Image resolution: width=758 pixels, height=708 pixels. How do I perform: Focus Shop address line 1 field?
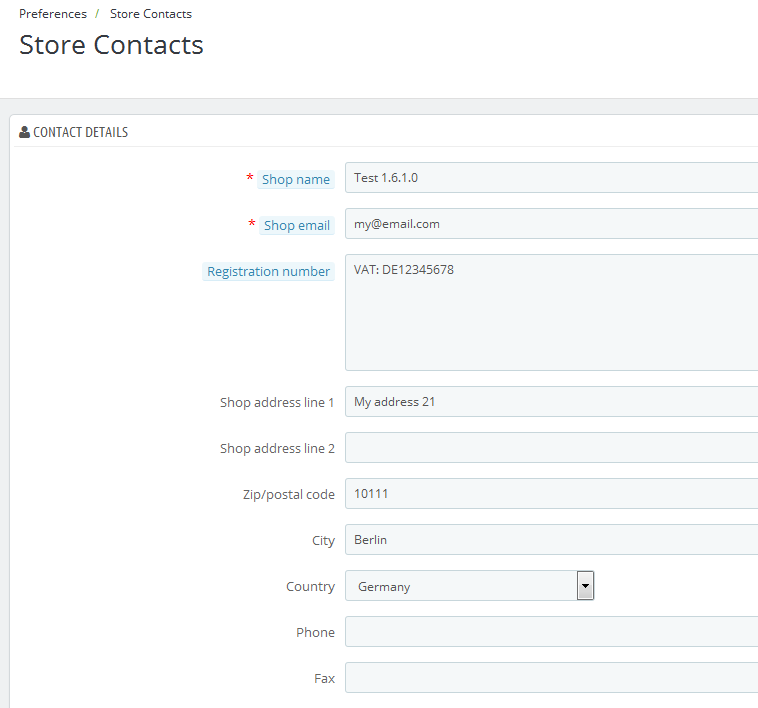(x=552, y=401)
